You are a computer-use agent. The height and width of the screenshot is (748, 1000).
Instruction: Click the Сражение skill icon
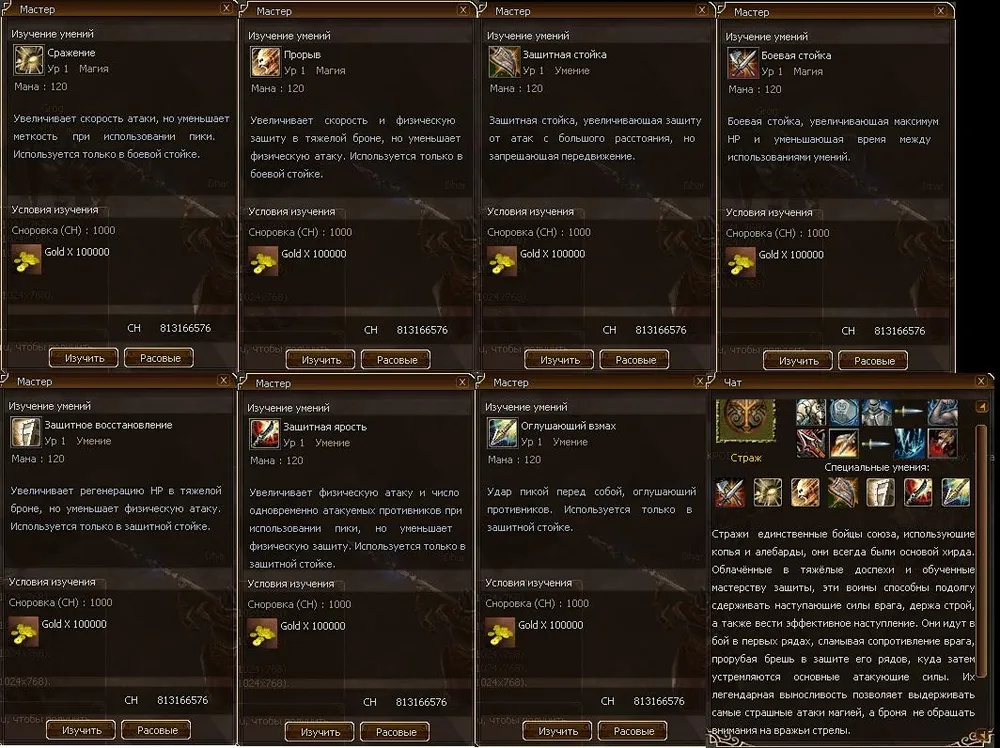[x=28, y=61]
